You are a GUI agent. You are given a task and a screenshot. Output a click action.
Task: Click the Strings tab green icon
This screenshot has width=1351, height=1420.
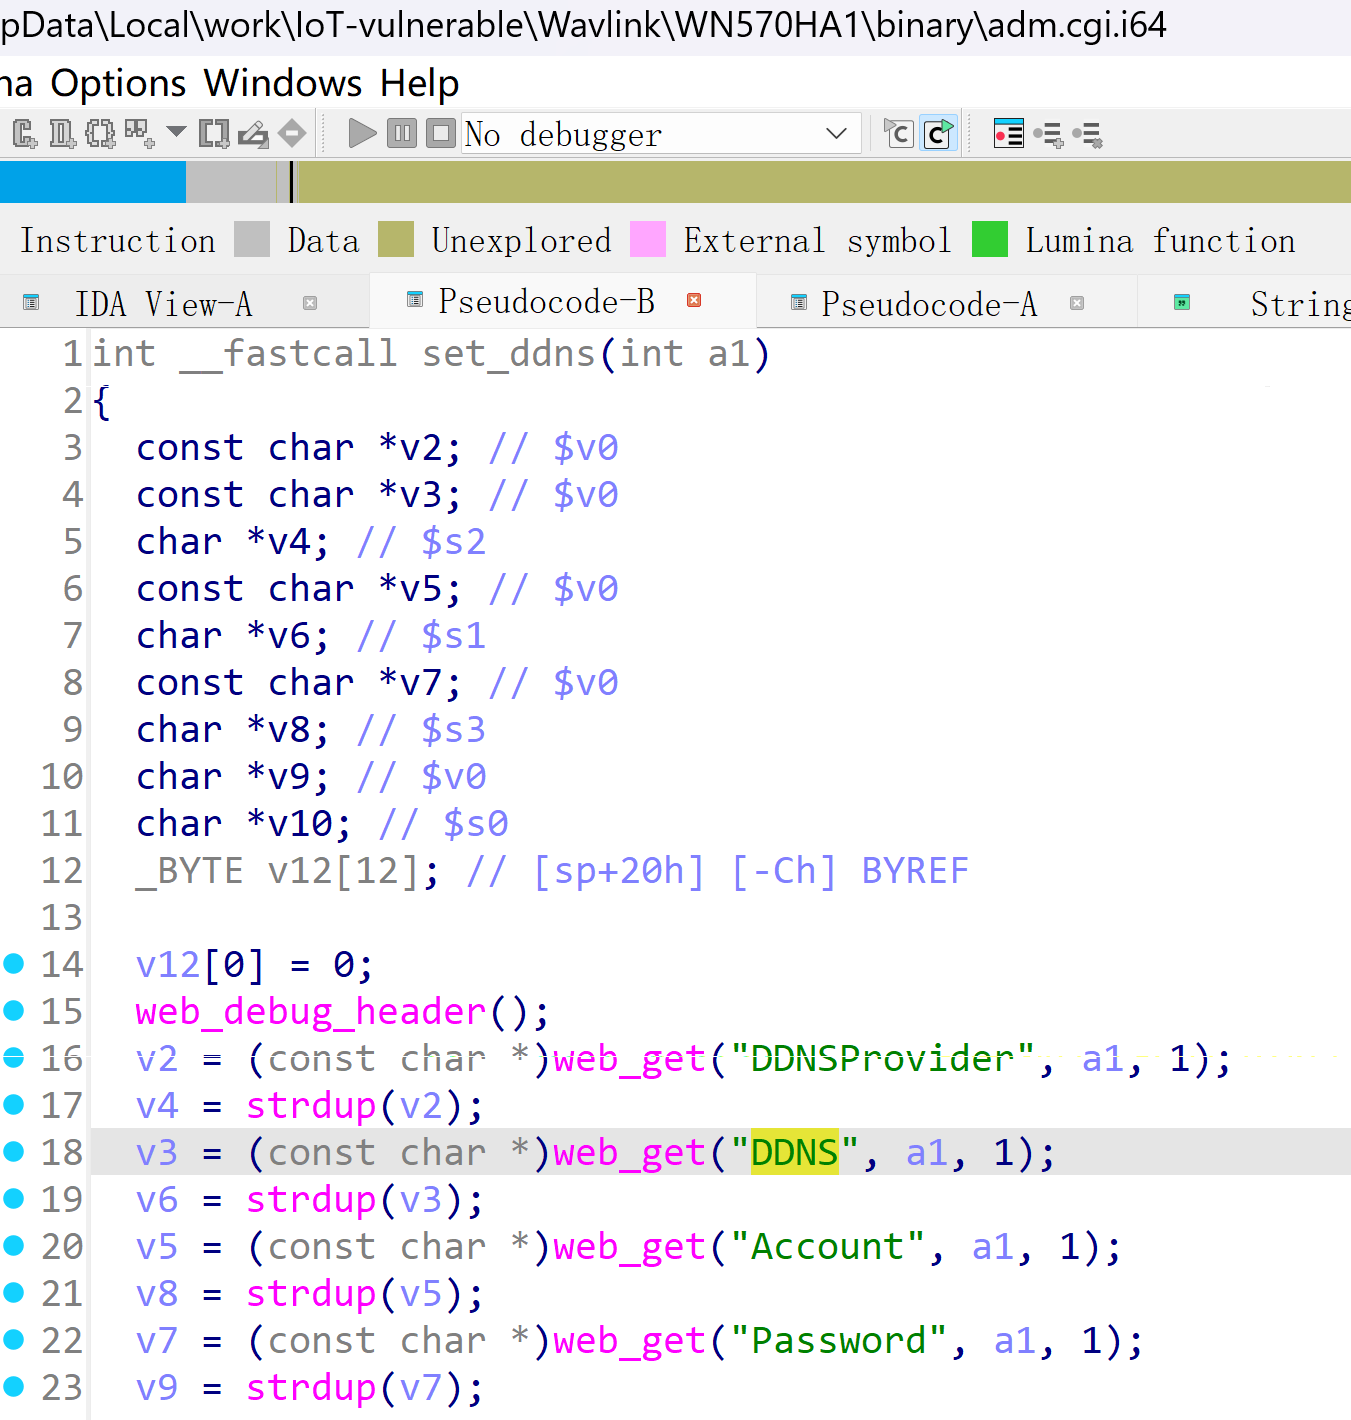pos(1182,302)
